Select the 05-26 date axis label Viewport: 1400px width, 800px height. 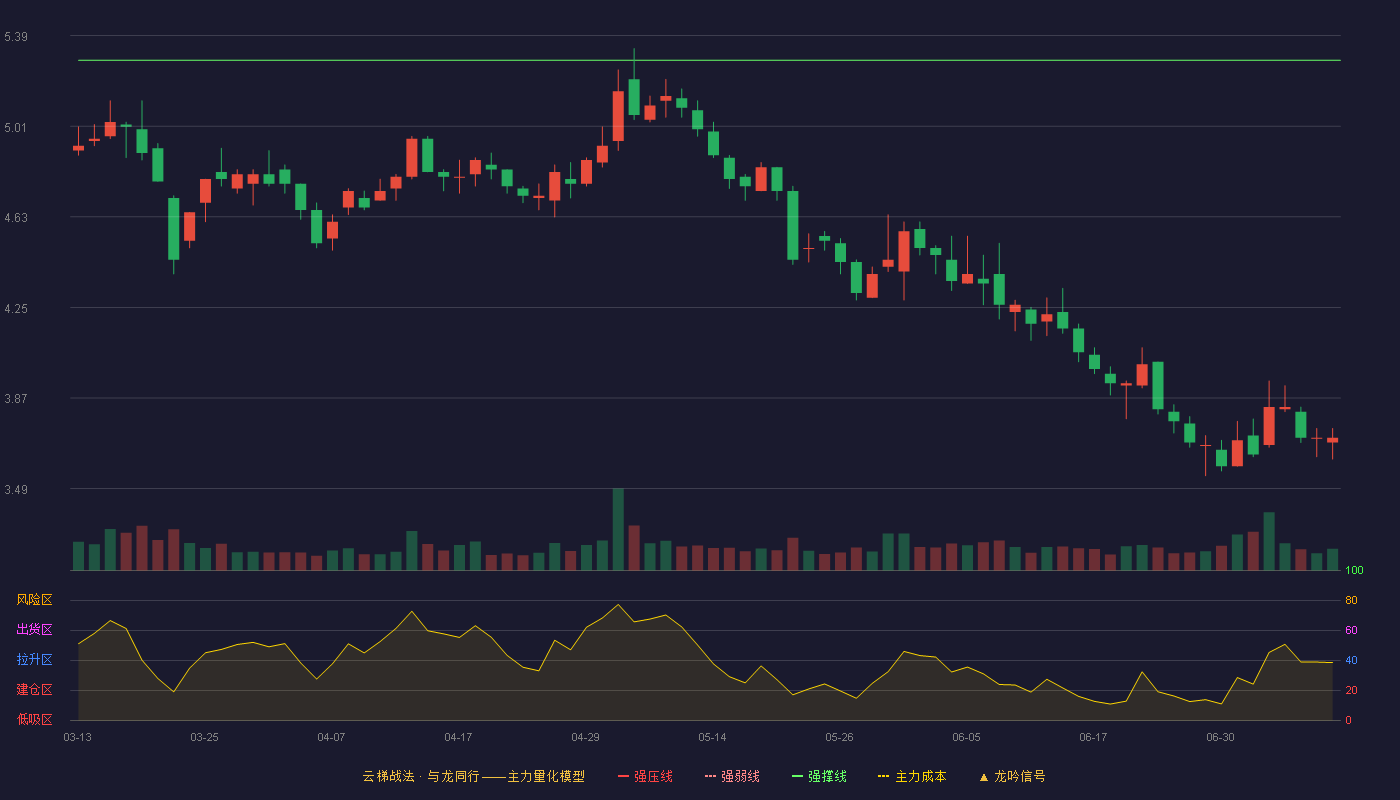point(839,737)
